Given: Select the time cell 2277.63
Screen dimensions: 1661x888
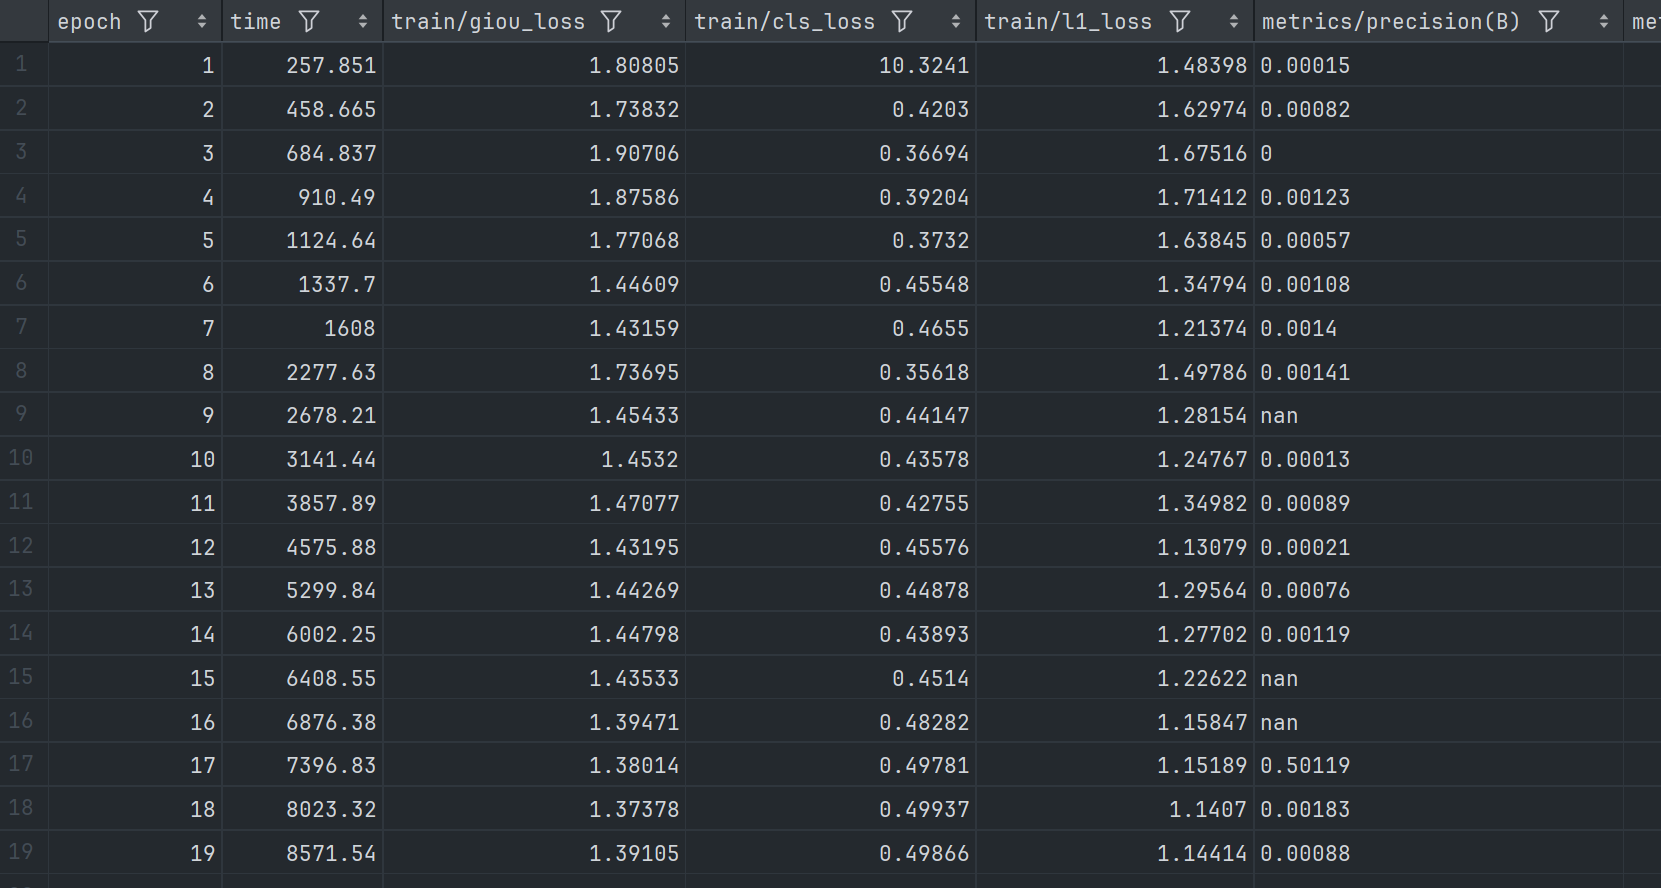Looking at the screenshot, I should click(x=331, y=372).
